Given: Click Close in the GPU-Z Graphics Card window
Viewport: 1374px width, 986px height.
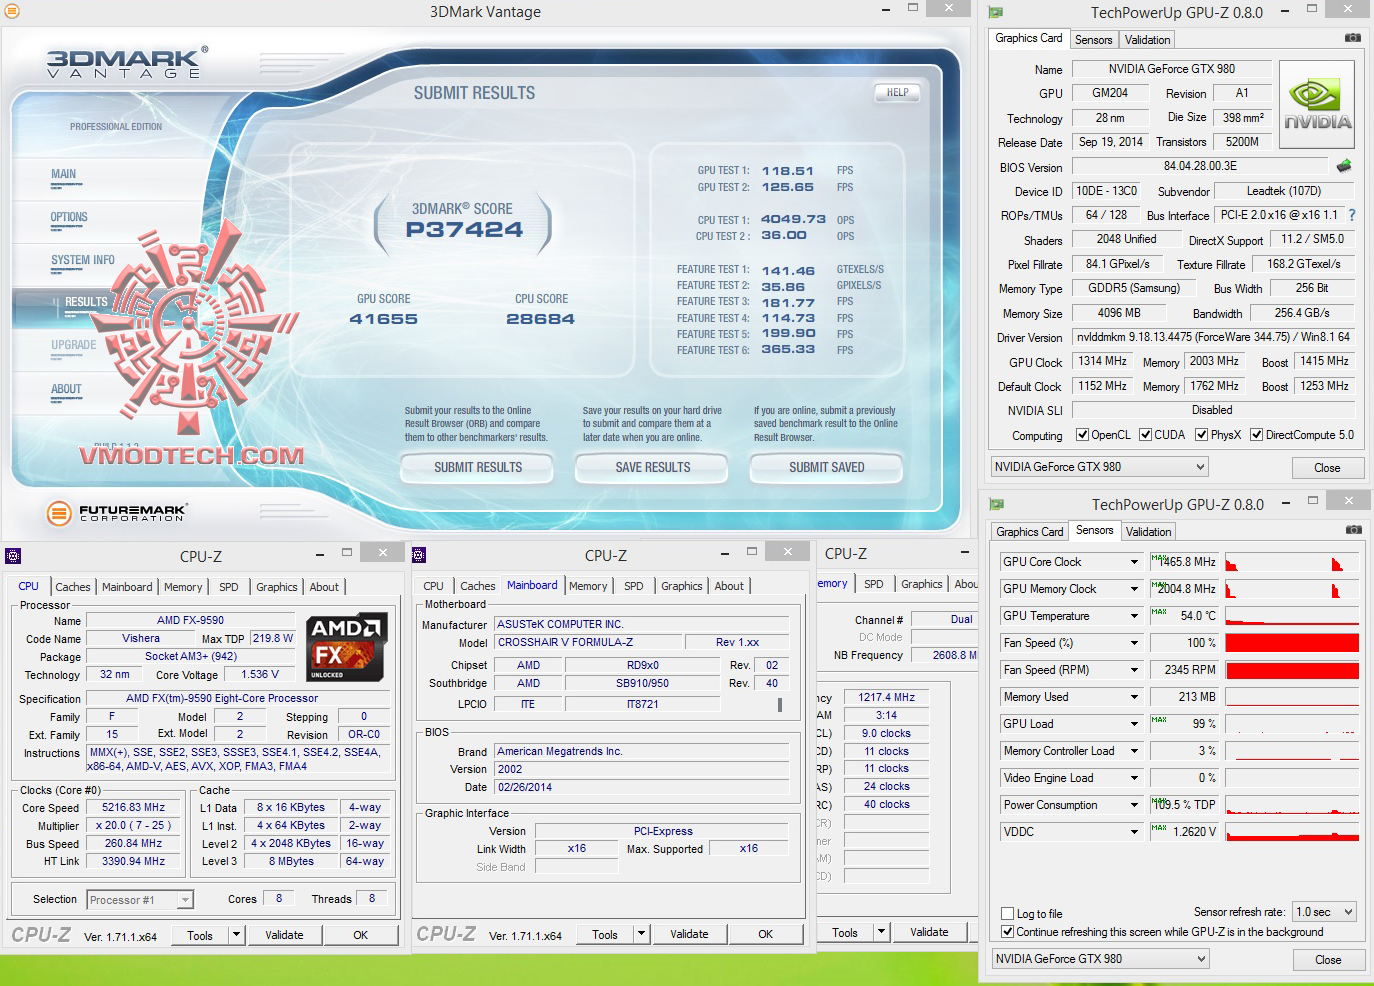Looking at the screenshot, I should (x=1327, y=468).
